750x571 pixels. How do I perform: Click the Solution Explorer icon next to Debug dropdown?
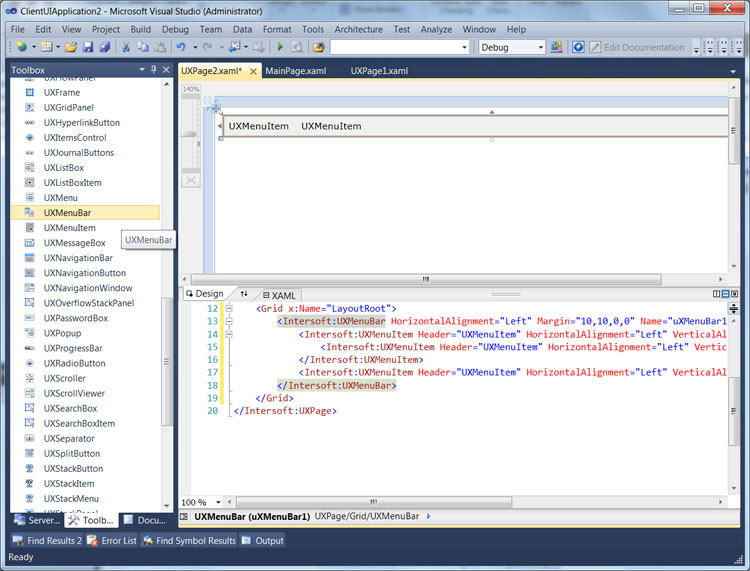click(x=557, y=47)
